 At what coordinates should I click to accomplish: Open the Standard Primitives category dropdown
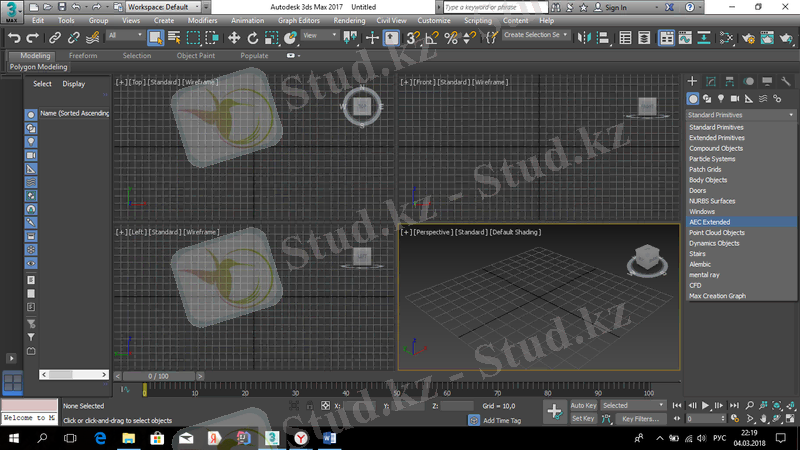(x=741, y=115)
